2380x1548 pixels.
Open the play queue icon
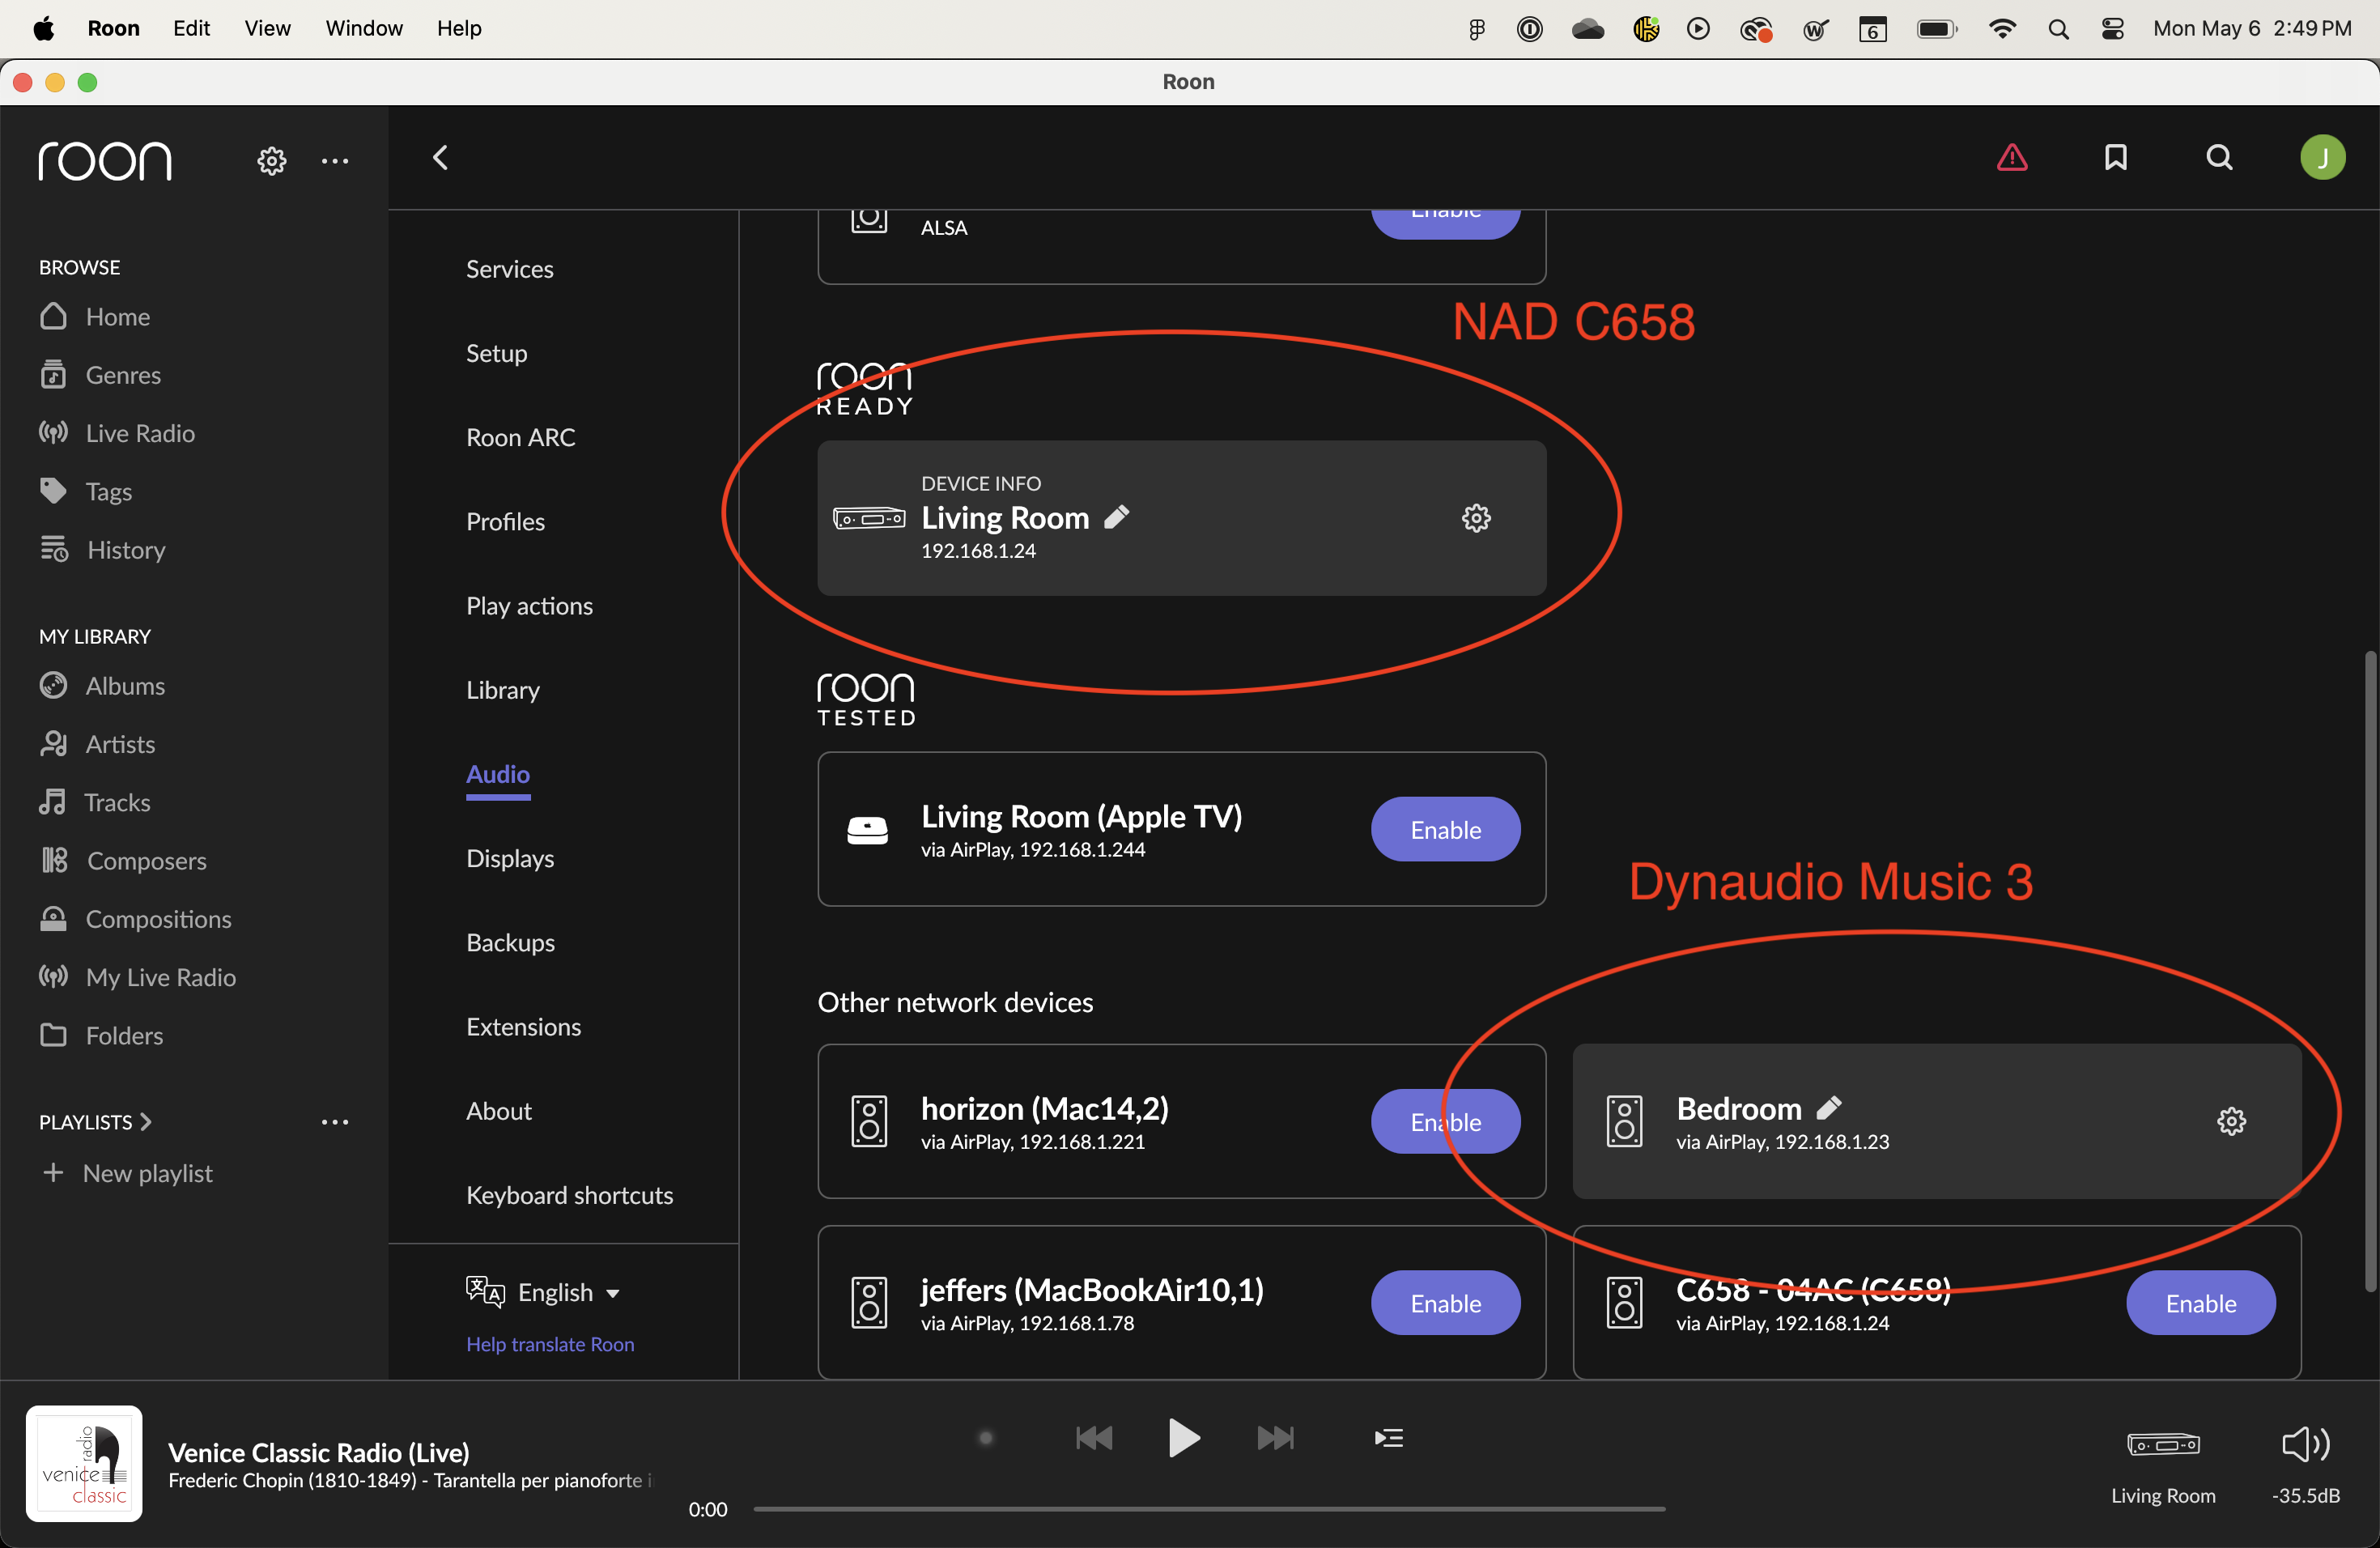tap(1388, 1438)
